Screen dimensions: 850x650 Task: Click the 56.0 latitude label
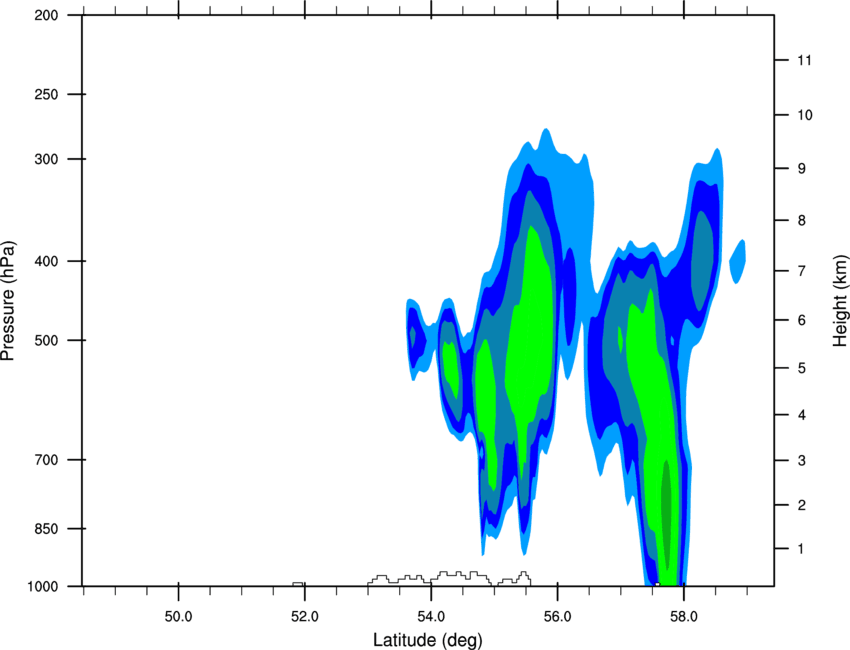(558, 616)
